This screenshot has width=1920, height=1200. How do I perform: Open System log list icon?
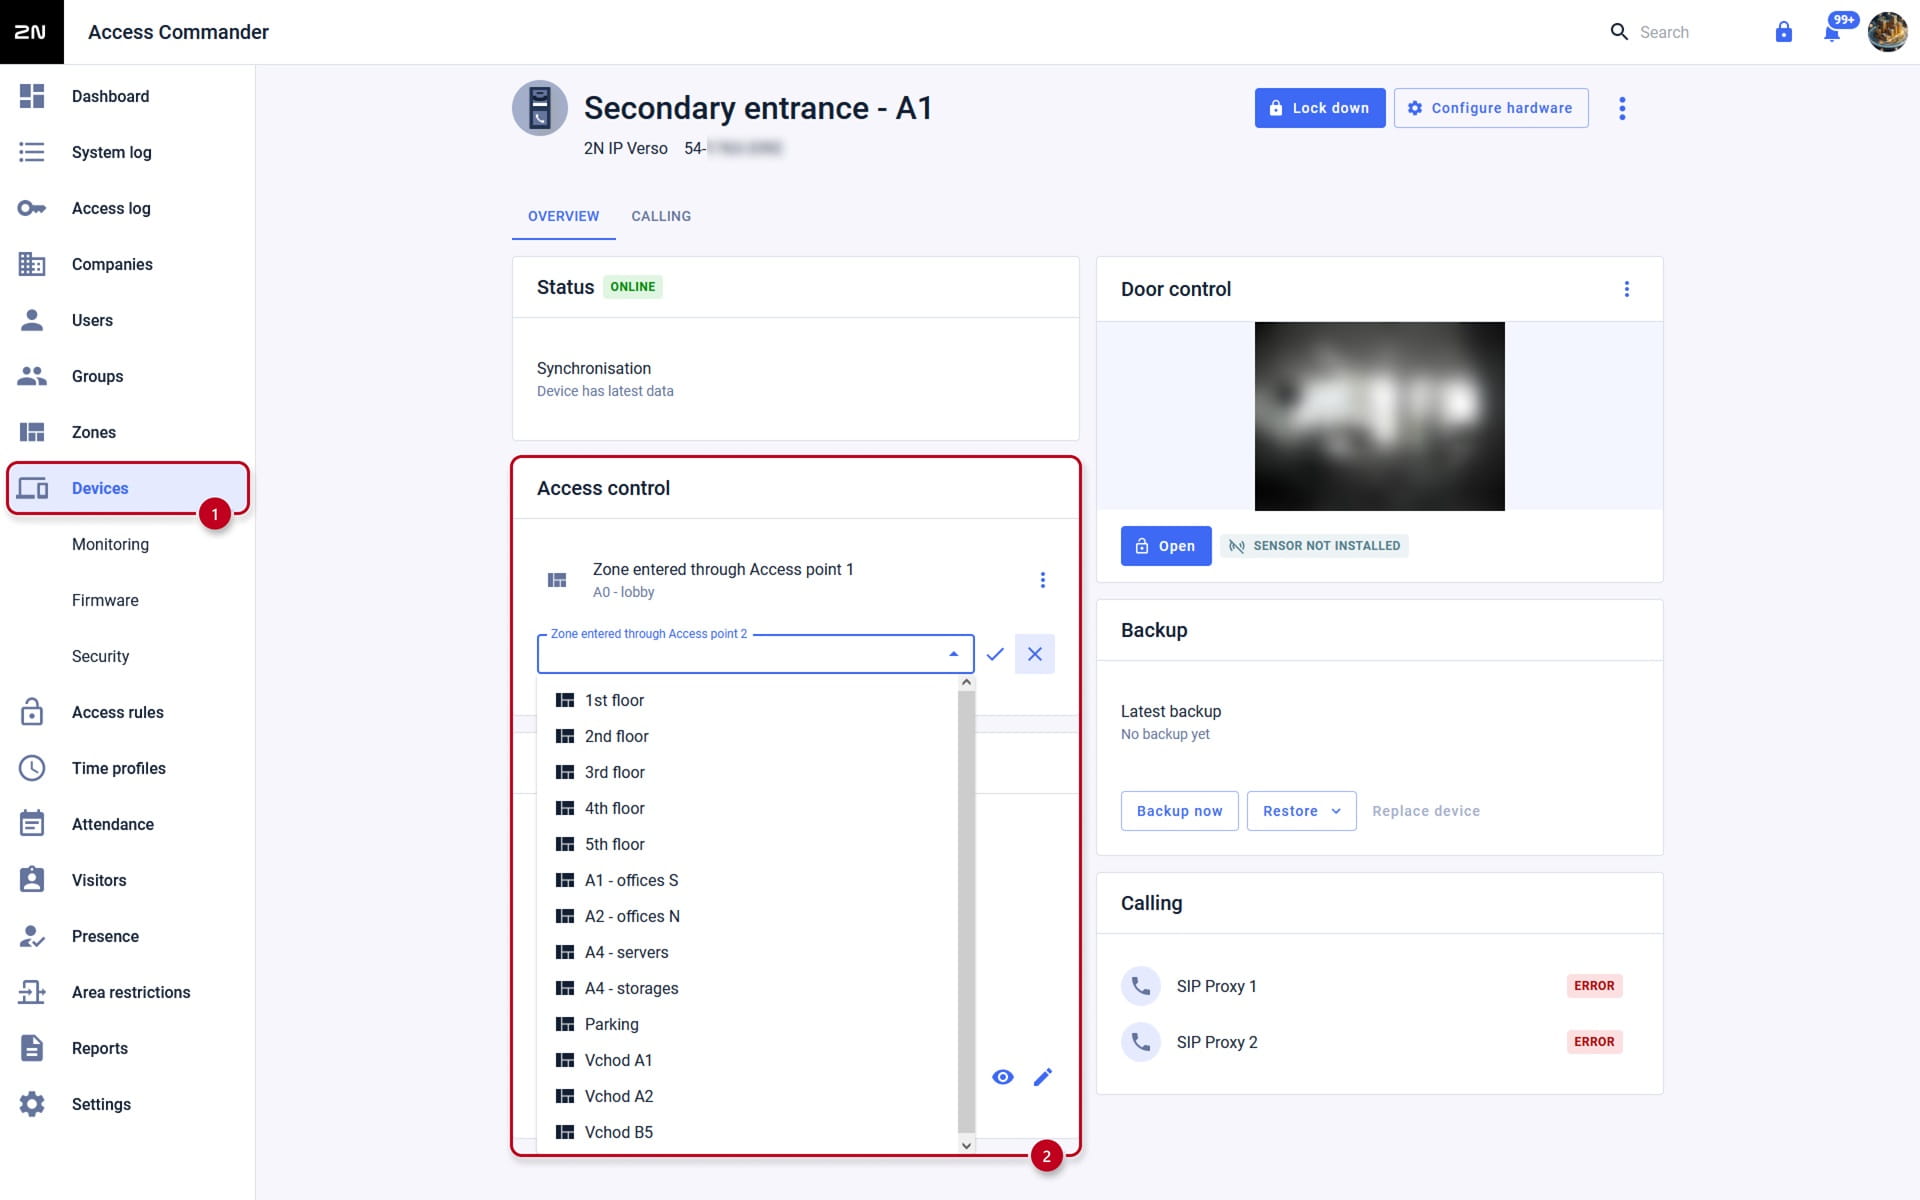32,152
